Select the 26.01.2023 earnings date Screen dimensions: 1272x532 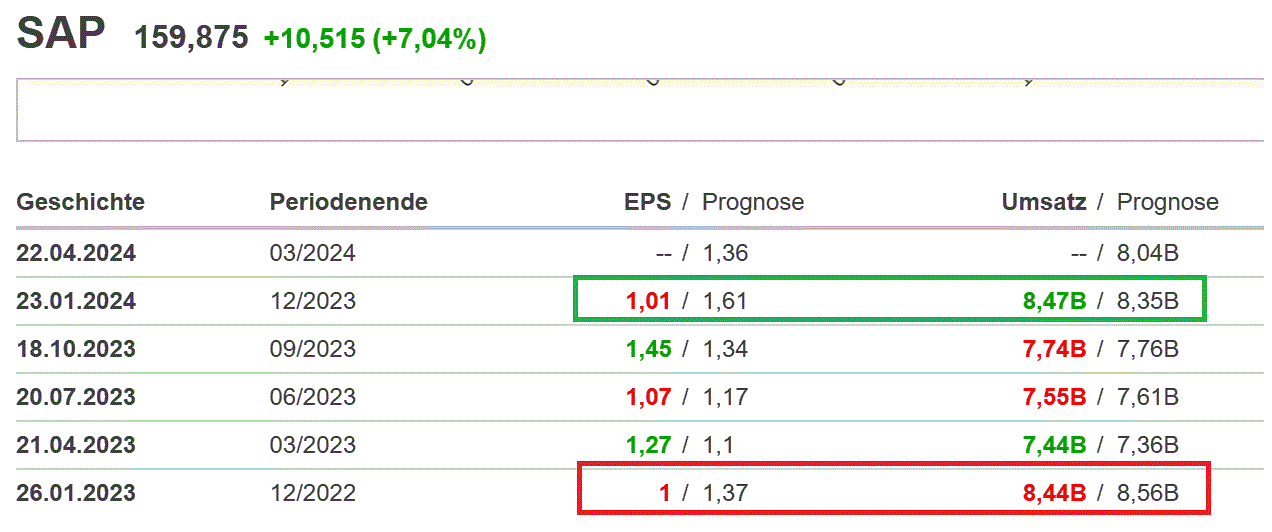[76, 493]
